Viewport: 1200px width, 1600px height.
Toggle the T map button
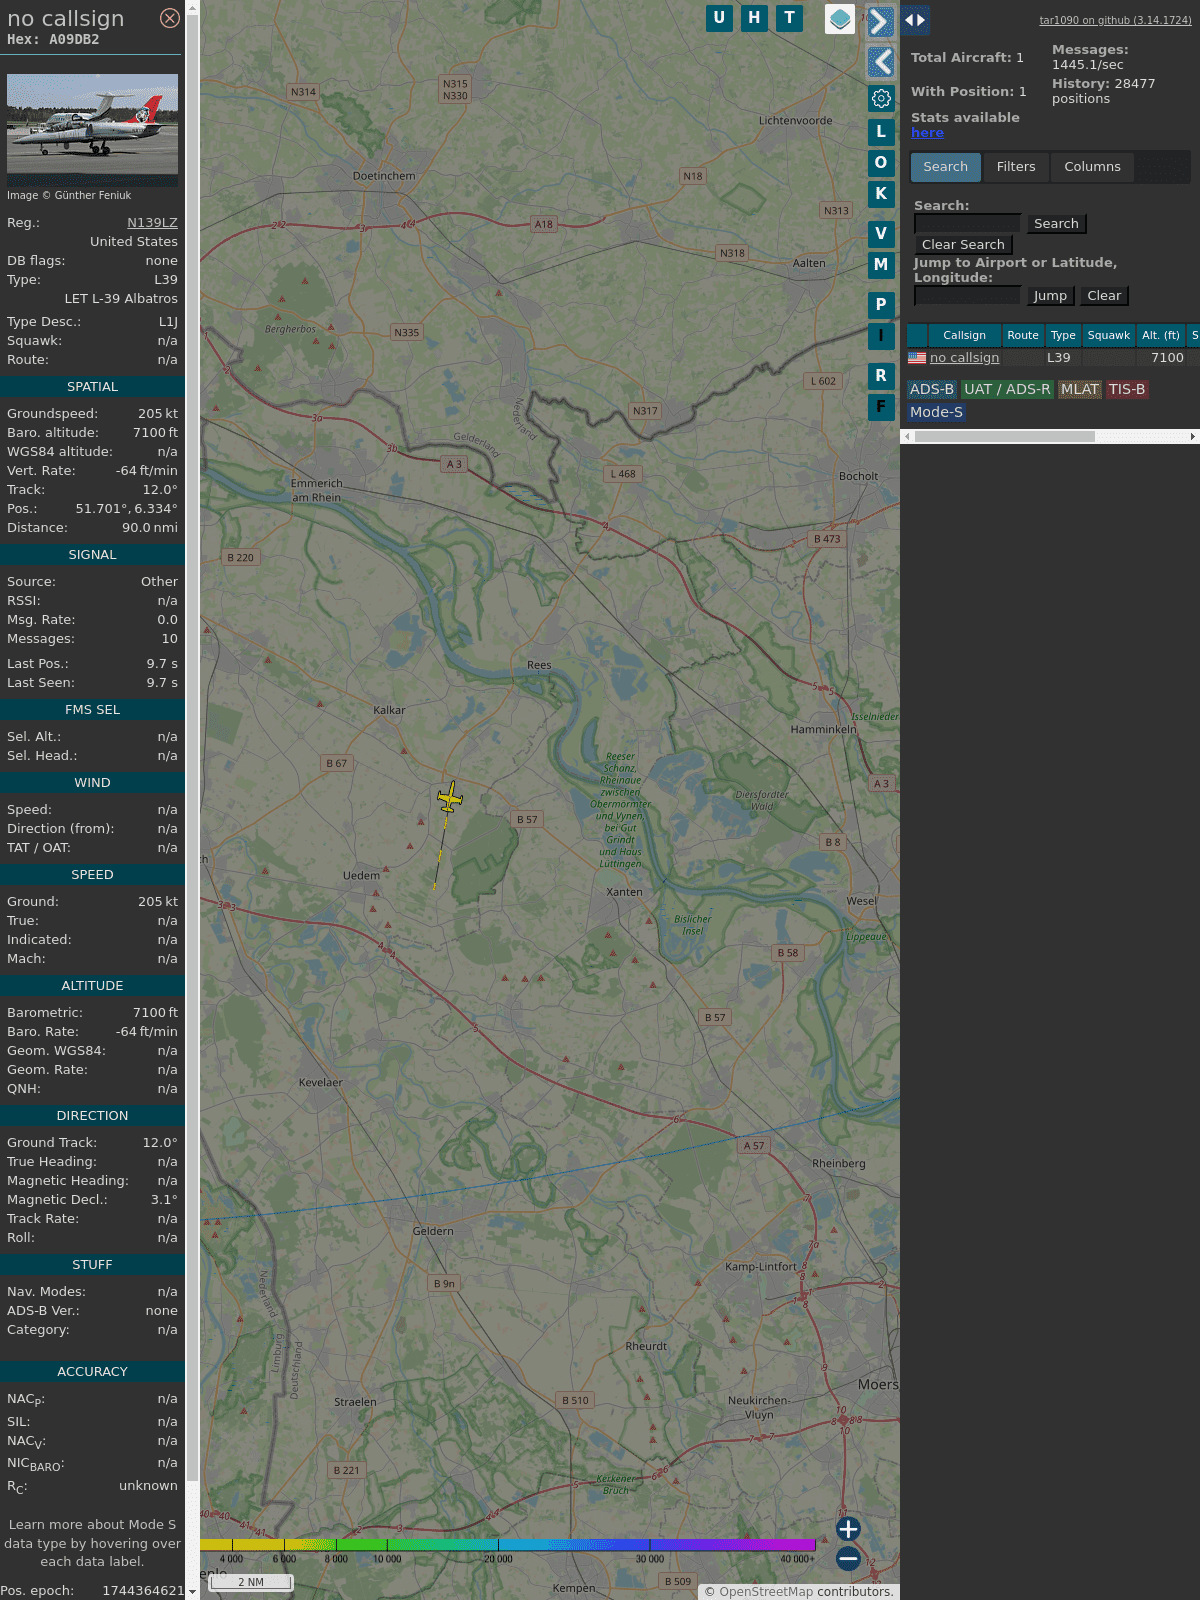[x=790, y=18]
